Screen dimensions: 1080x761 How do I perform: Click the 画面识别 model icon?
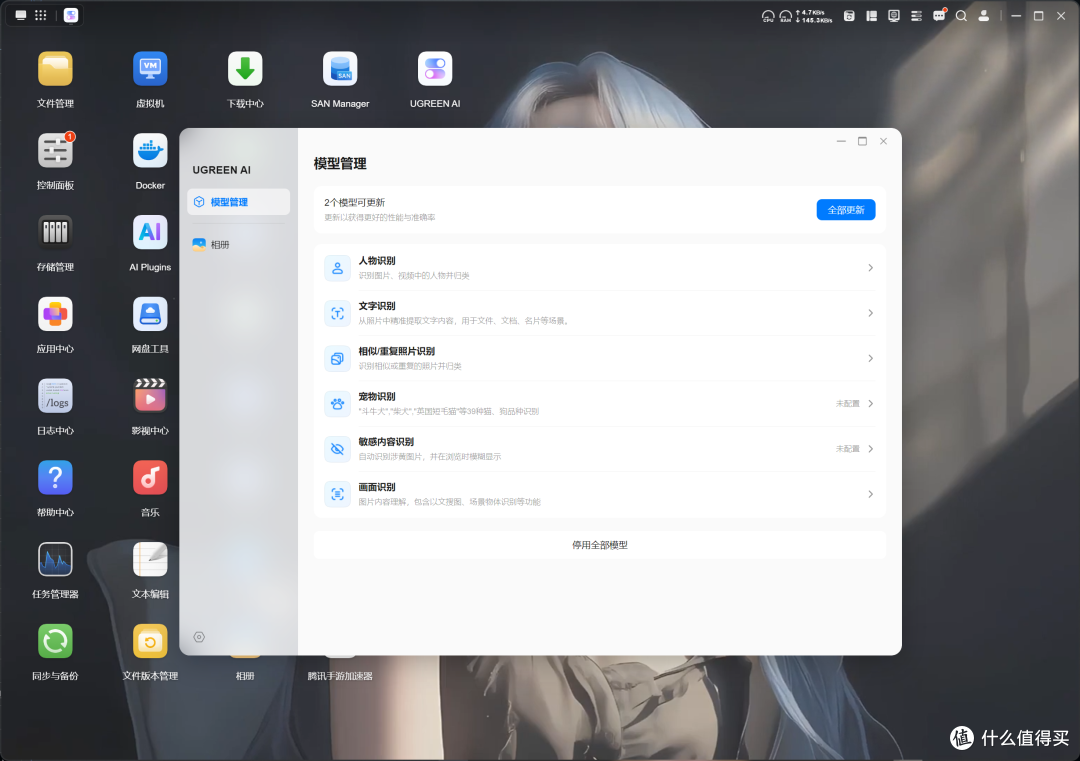pos(338,494)
